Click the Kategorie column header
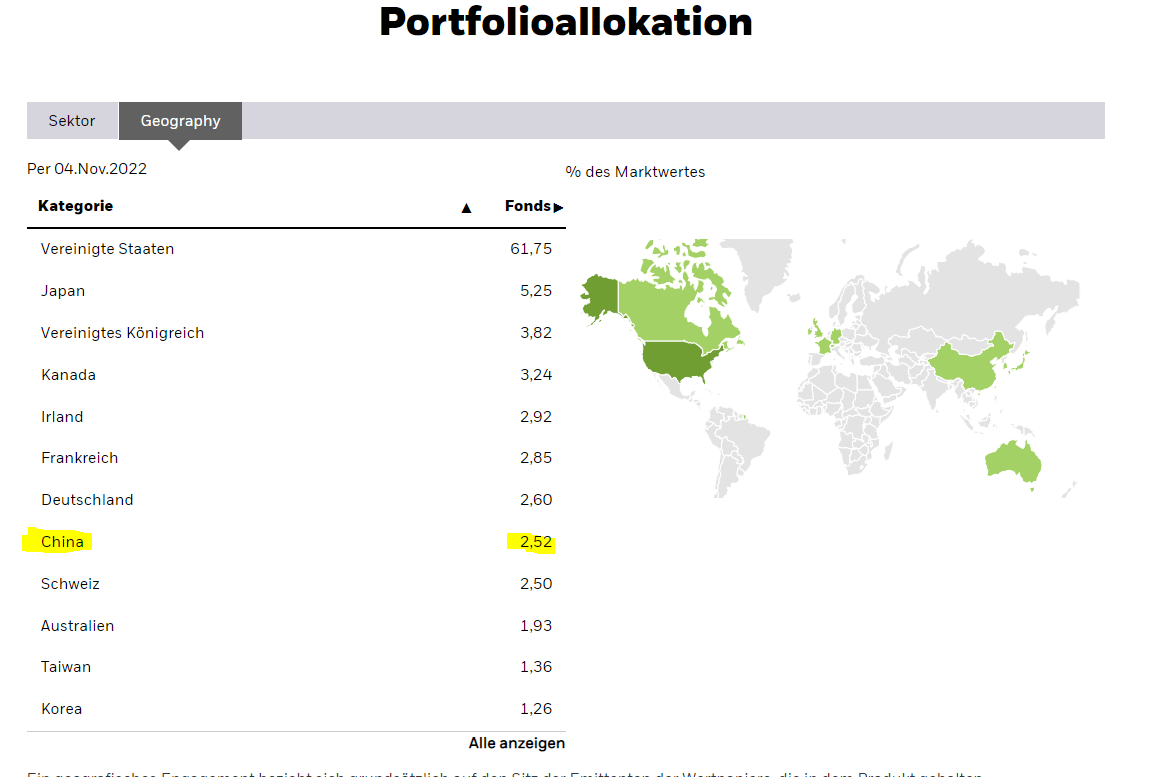The image size is (1157, 777). [76, 206]
